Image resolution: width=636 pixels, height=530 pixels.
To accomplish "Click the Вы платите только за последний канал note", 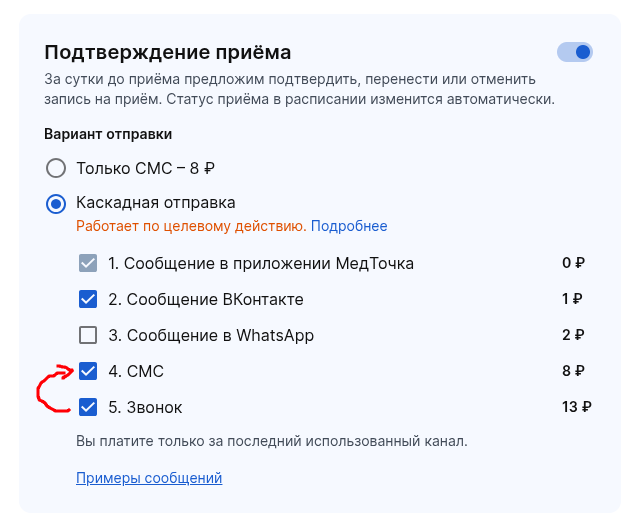I will (271, 440).
